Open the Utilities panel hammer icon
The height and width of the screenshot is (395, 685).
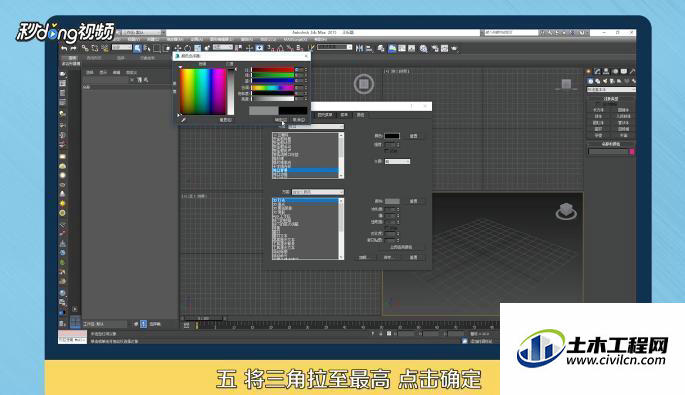click(x=632, y=71)
